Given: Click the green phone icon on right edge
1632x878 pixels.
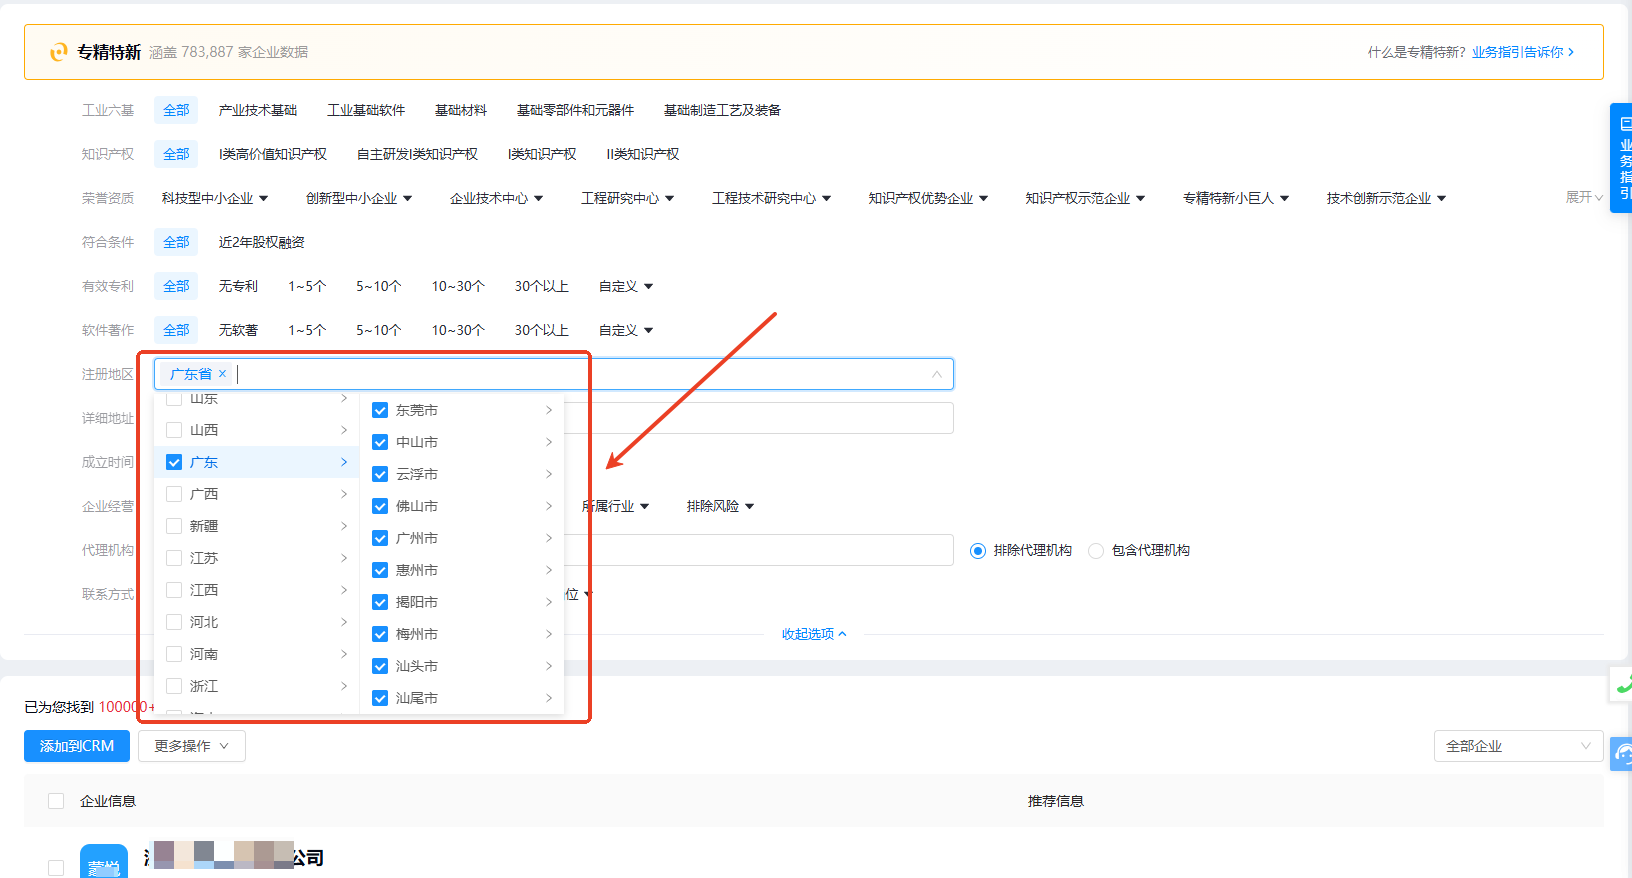Looking at the screenshot, I should pyautogui.click(x=1622, y=685).
